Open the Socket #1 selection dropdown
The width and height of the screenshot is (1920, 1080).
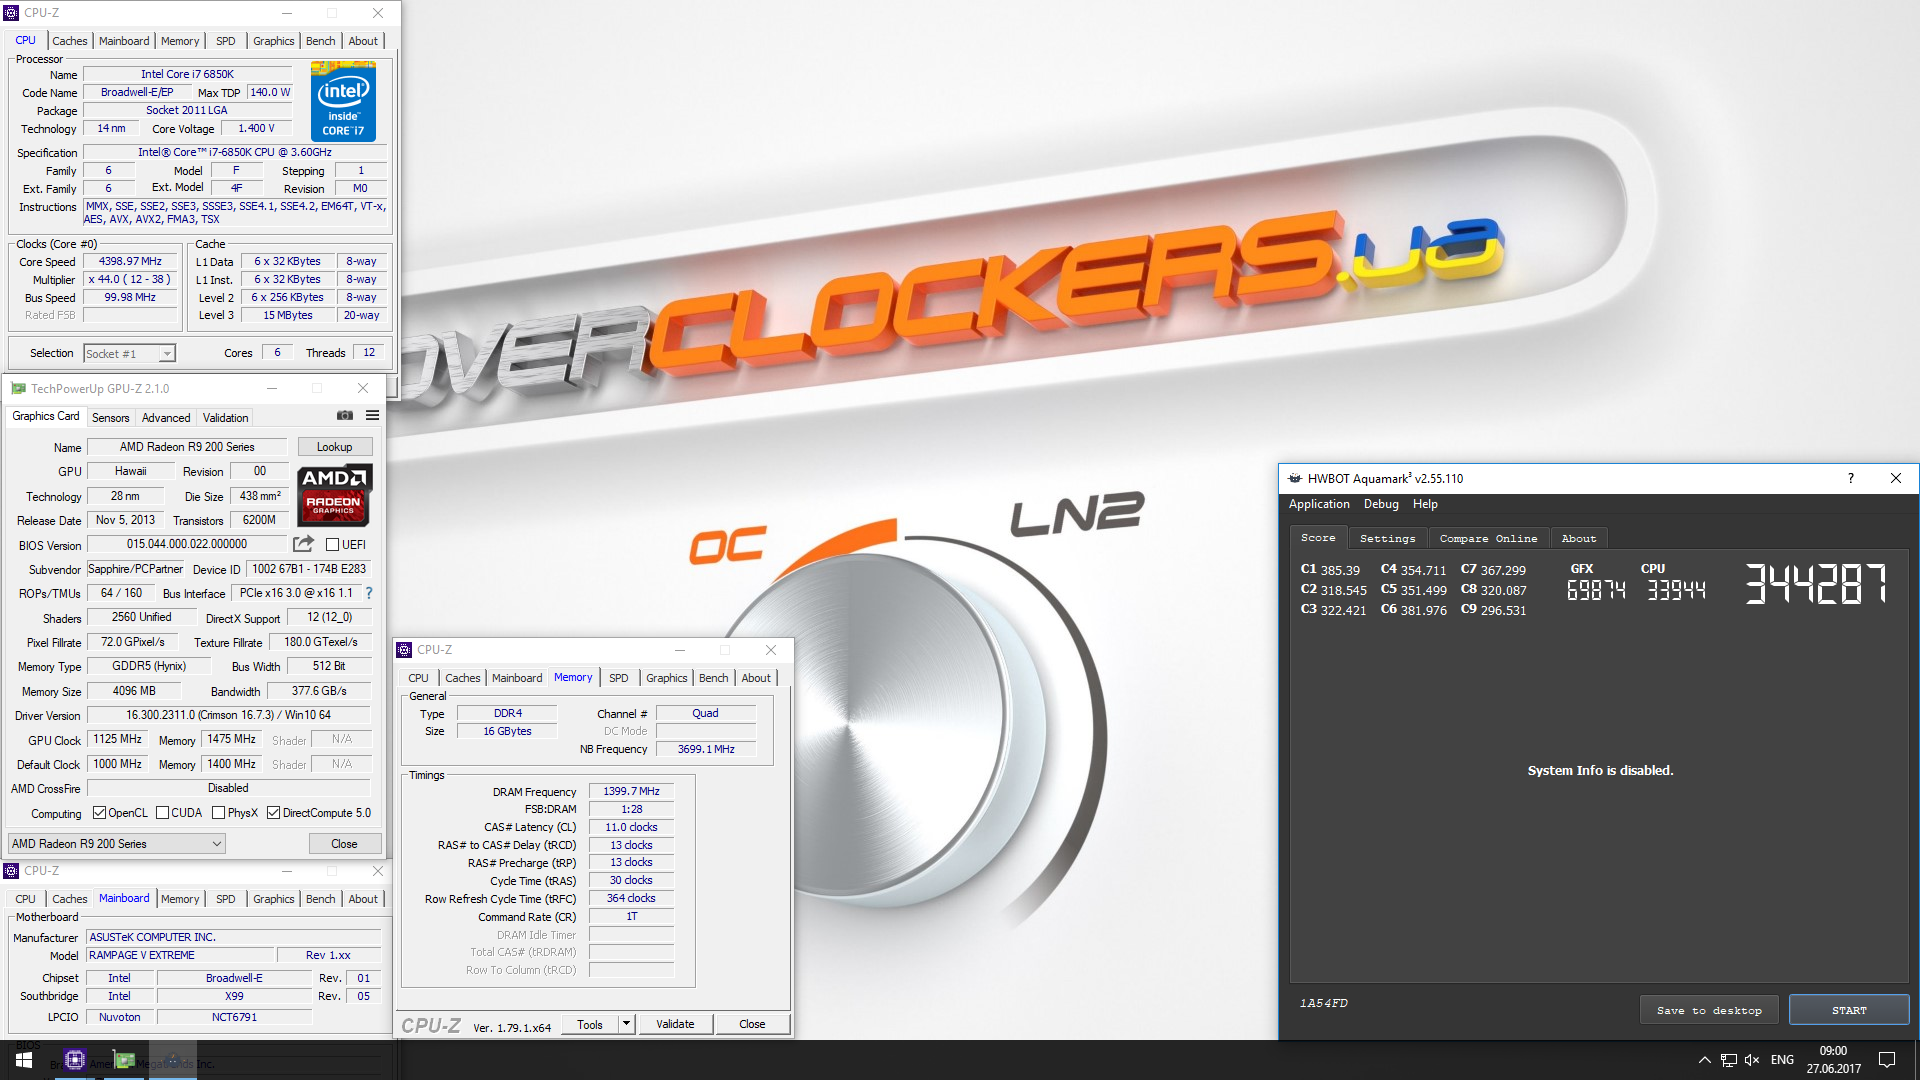point(130,353)
